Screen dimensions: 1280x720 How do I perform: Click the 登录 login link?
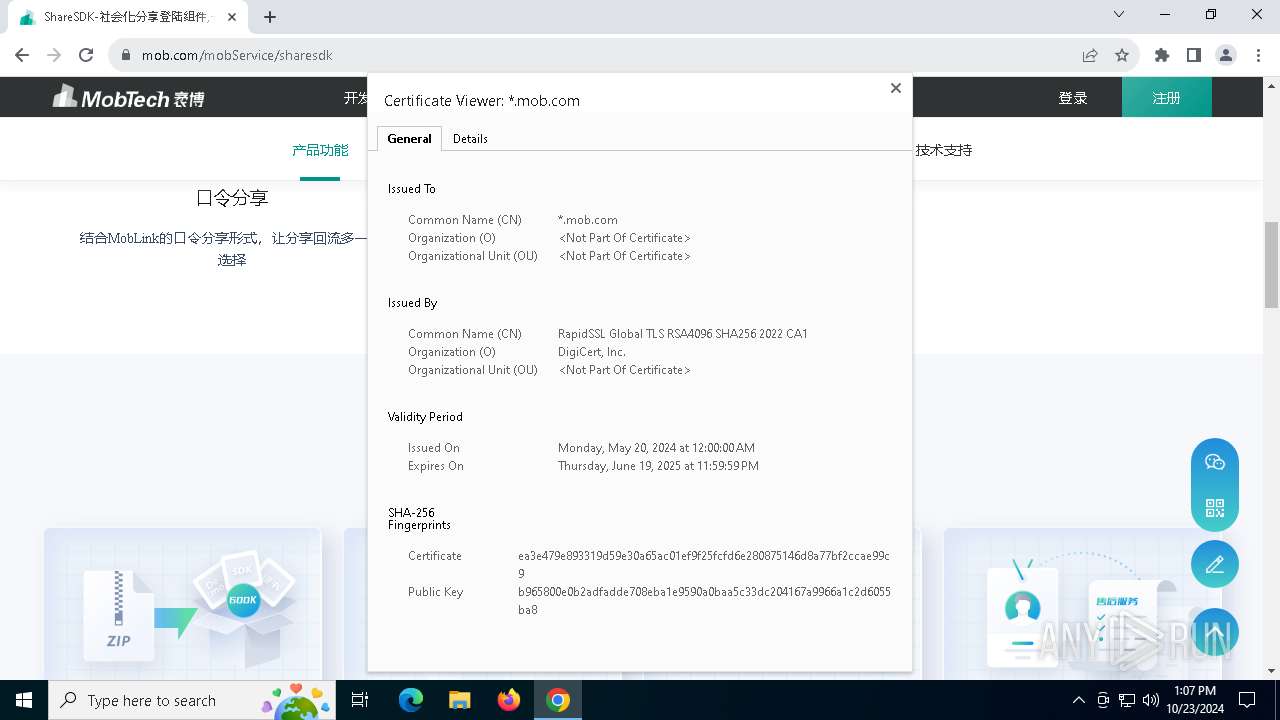(x=1073, y=98)
